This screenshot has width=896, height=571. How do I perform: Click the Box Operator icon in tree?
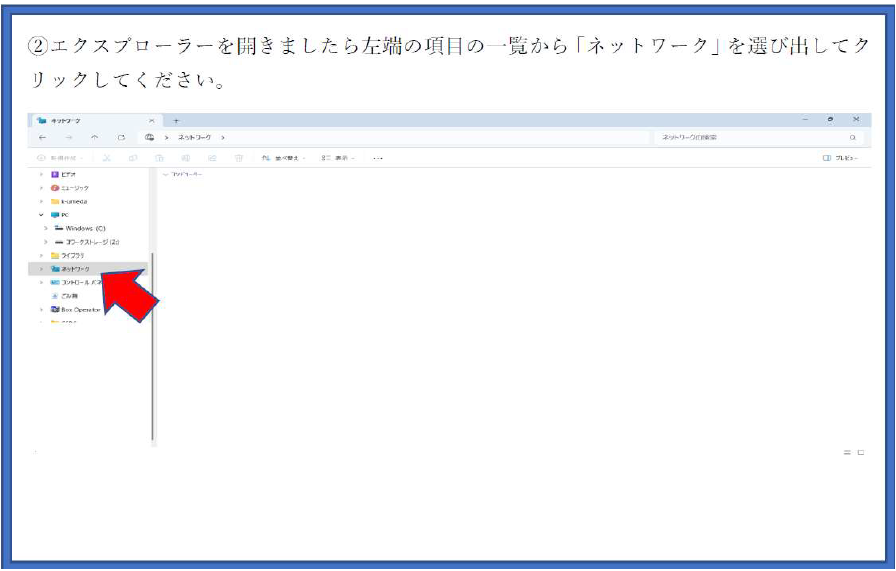[x=55, y=310]
